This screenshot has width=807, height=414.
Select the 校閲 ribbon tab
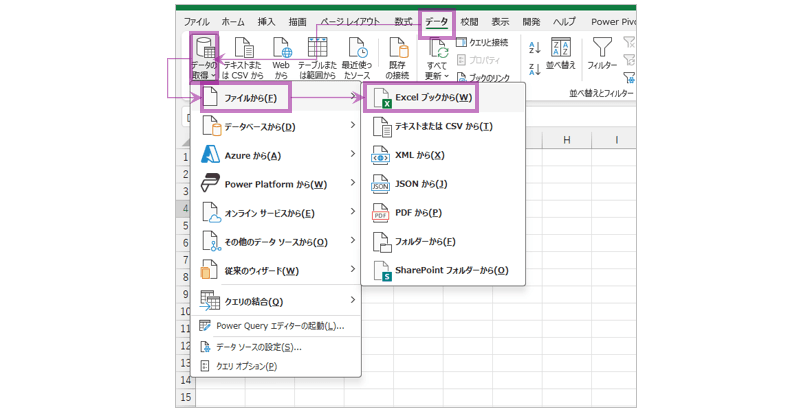[x=469, y=22]
